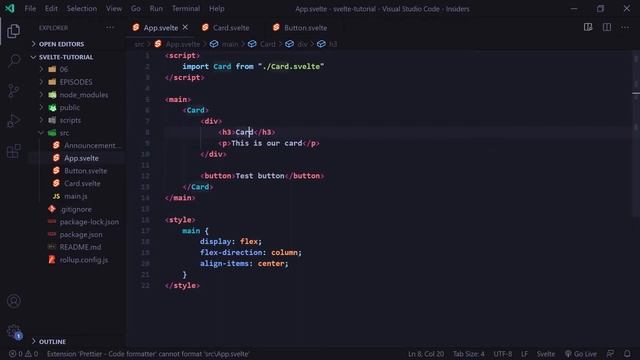This screenshot has width=640, height=360.
Task: Click the Ln 8, Col 20 indicator
Action: coord(426,354)
